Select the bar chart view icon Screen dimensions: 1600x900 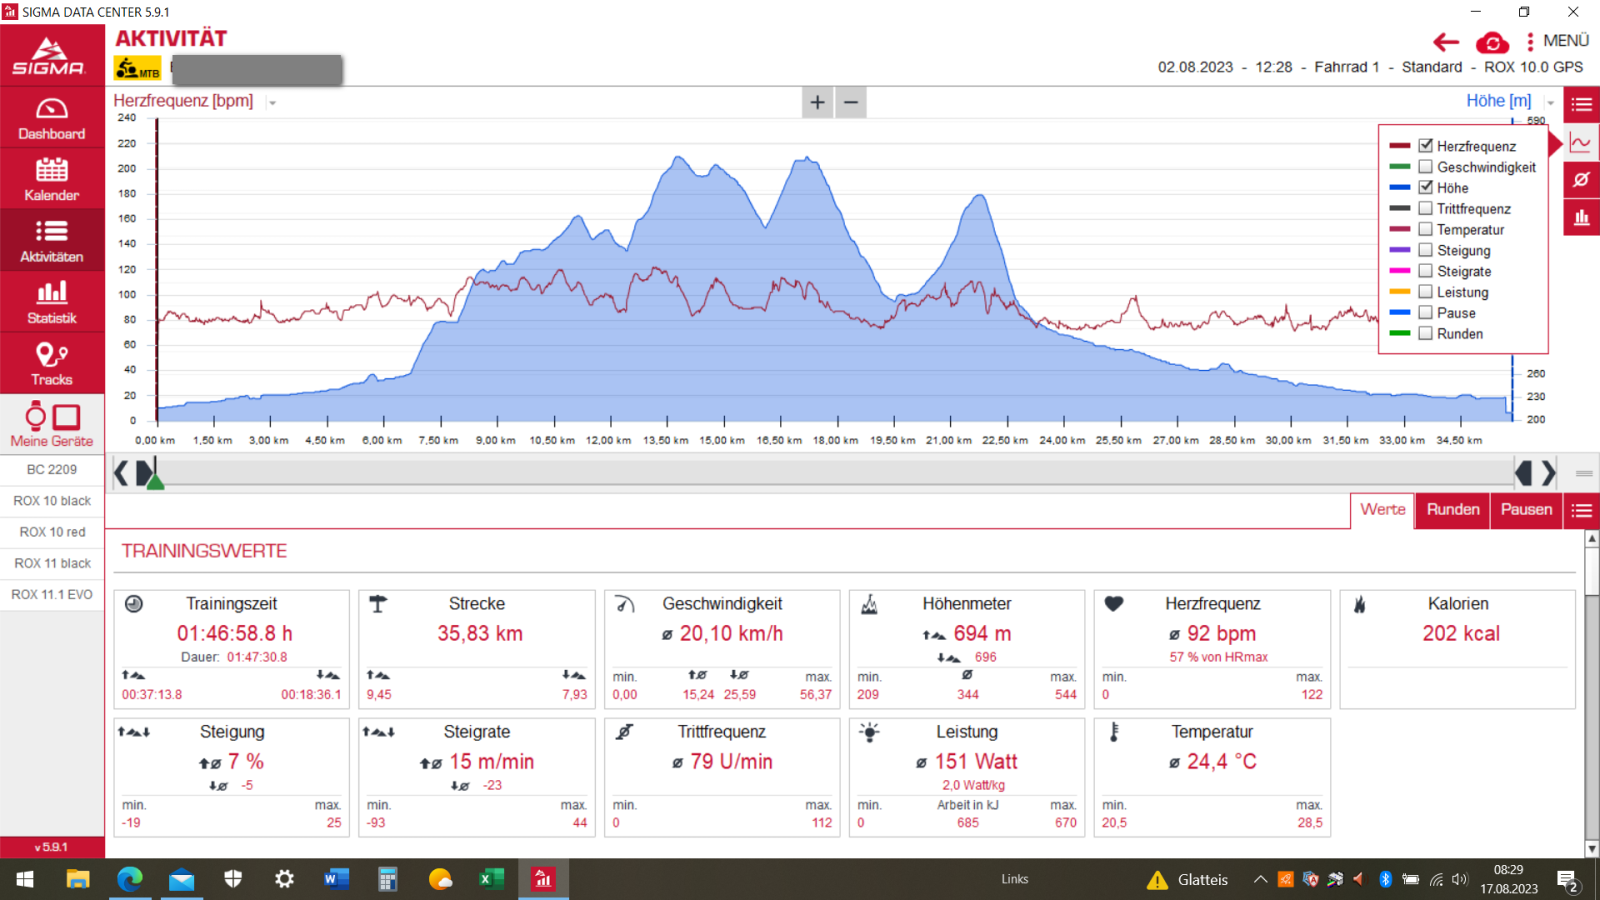pos(1581,217)
